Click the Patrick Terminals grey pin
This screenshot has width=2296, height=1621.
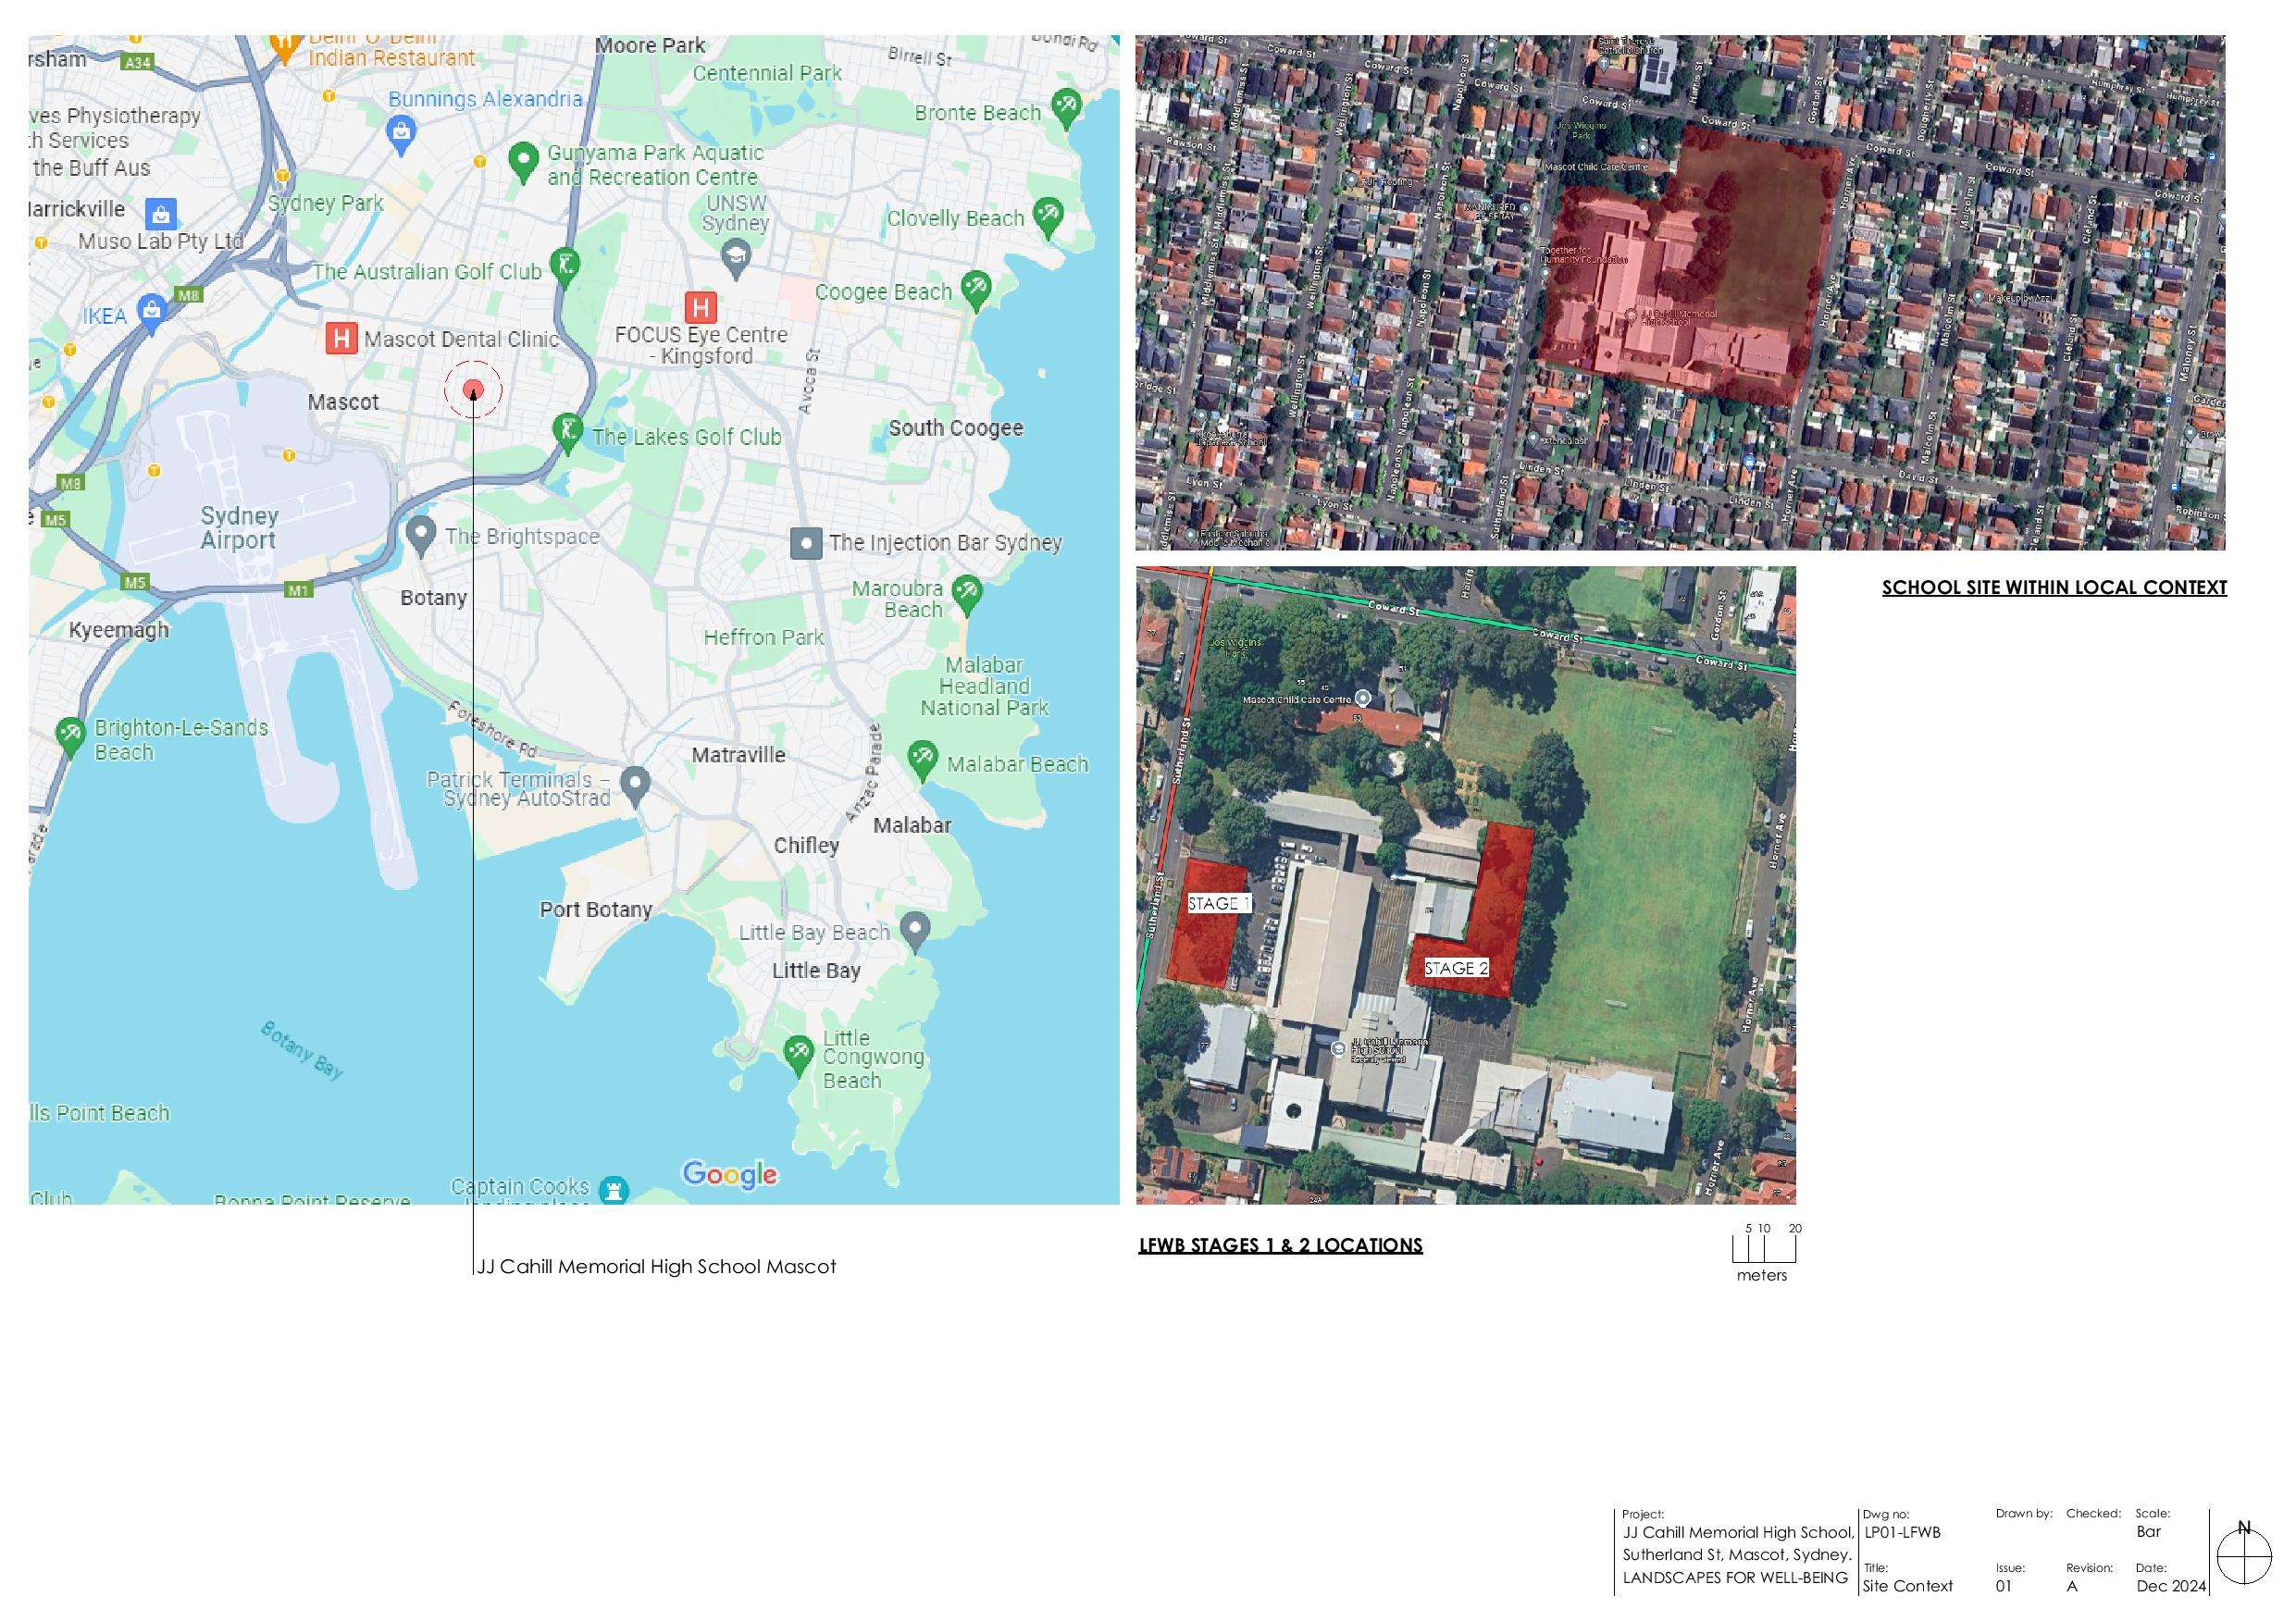click(635, 784)
